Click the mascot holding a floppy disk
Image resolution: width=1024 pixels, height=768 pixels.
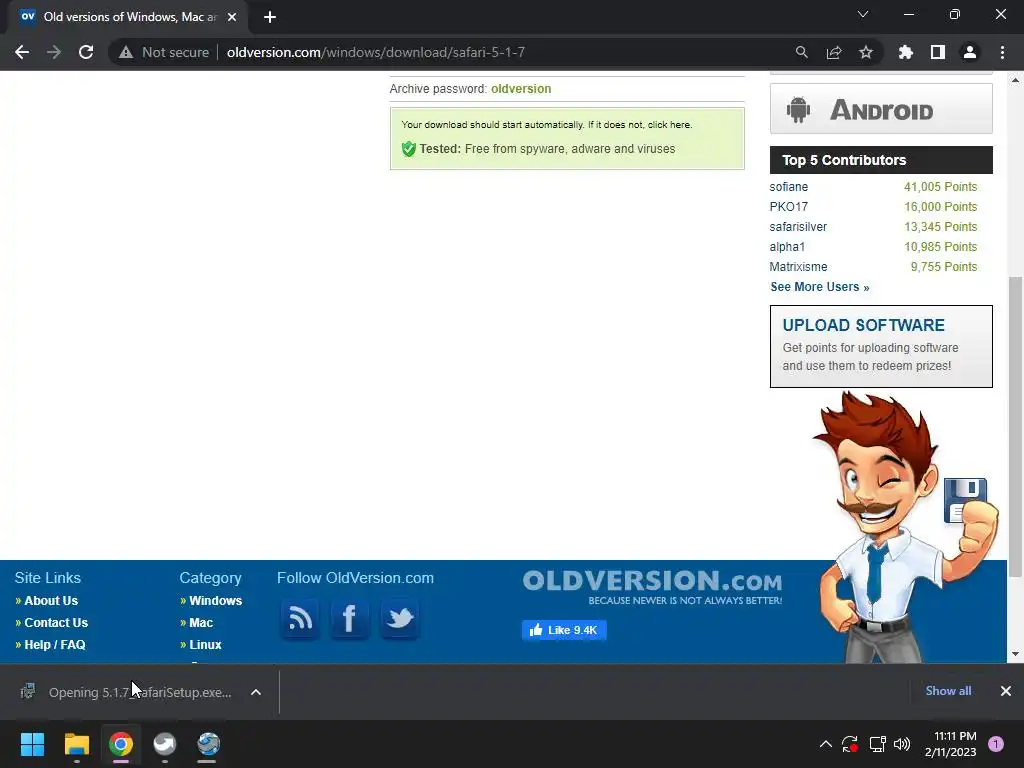(x=904, y=529)
